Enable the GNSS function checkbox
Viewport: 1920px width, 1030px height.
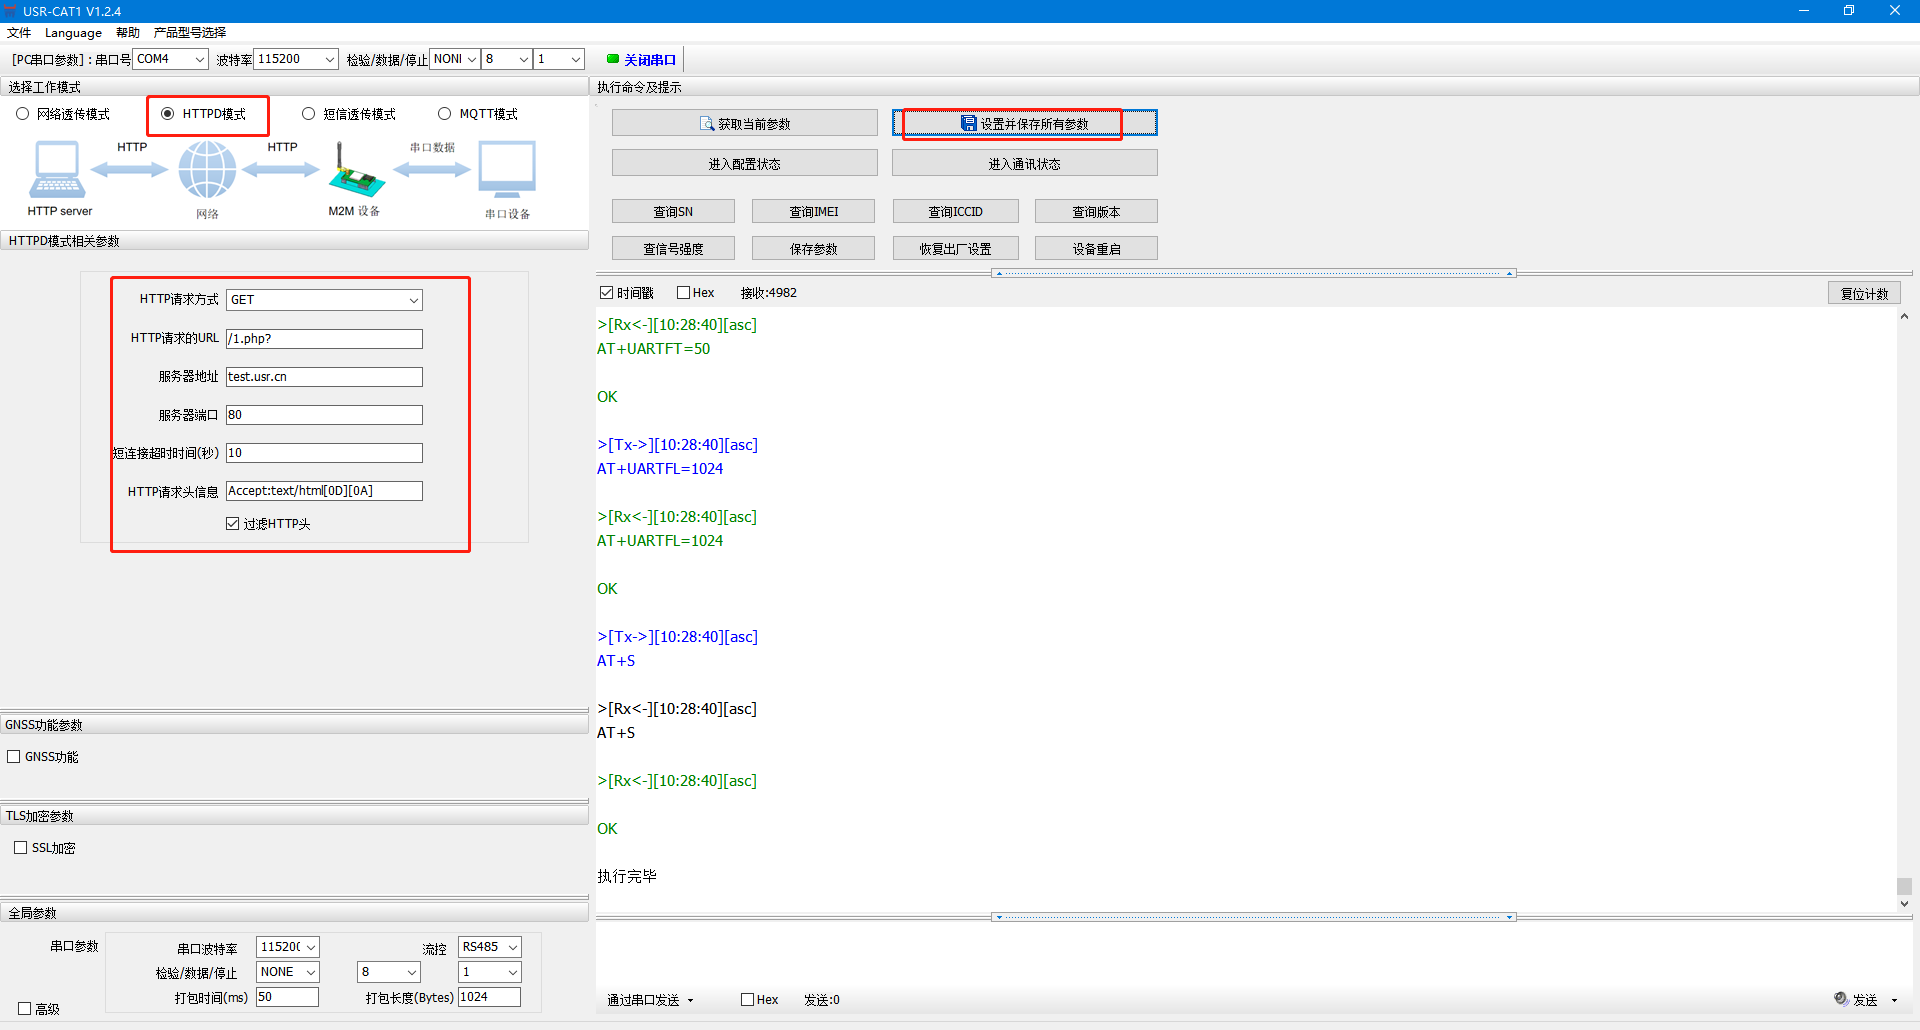[14, 757]
